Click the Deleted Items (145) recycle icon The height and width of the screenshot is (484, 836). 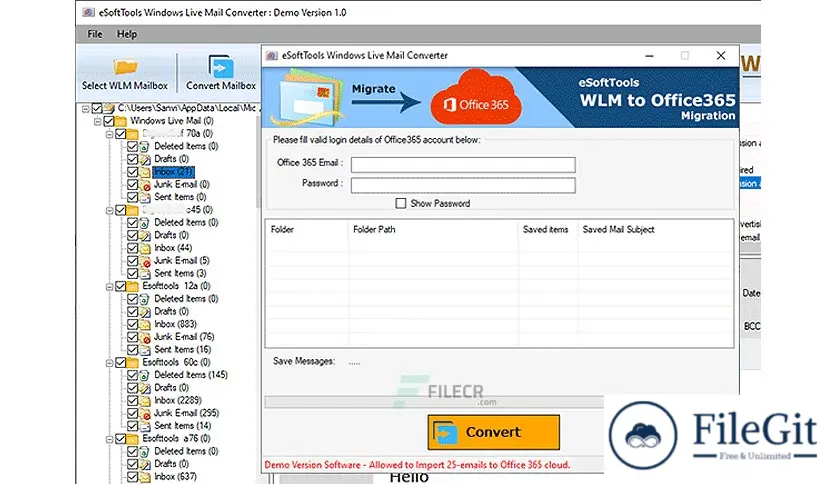pos(145,375)
